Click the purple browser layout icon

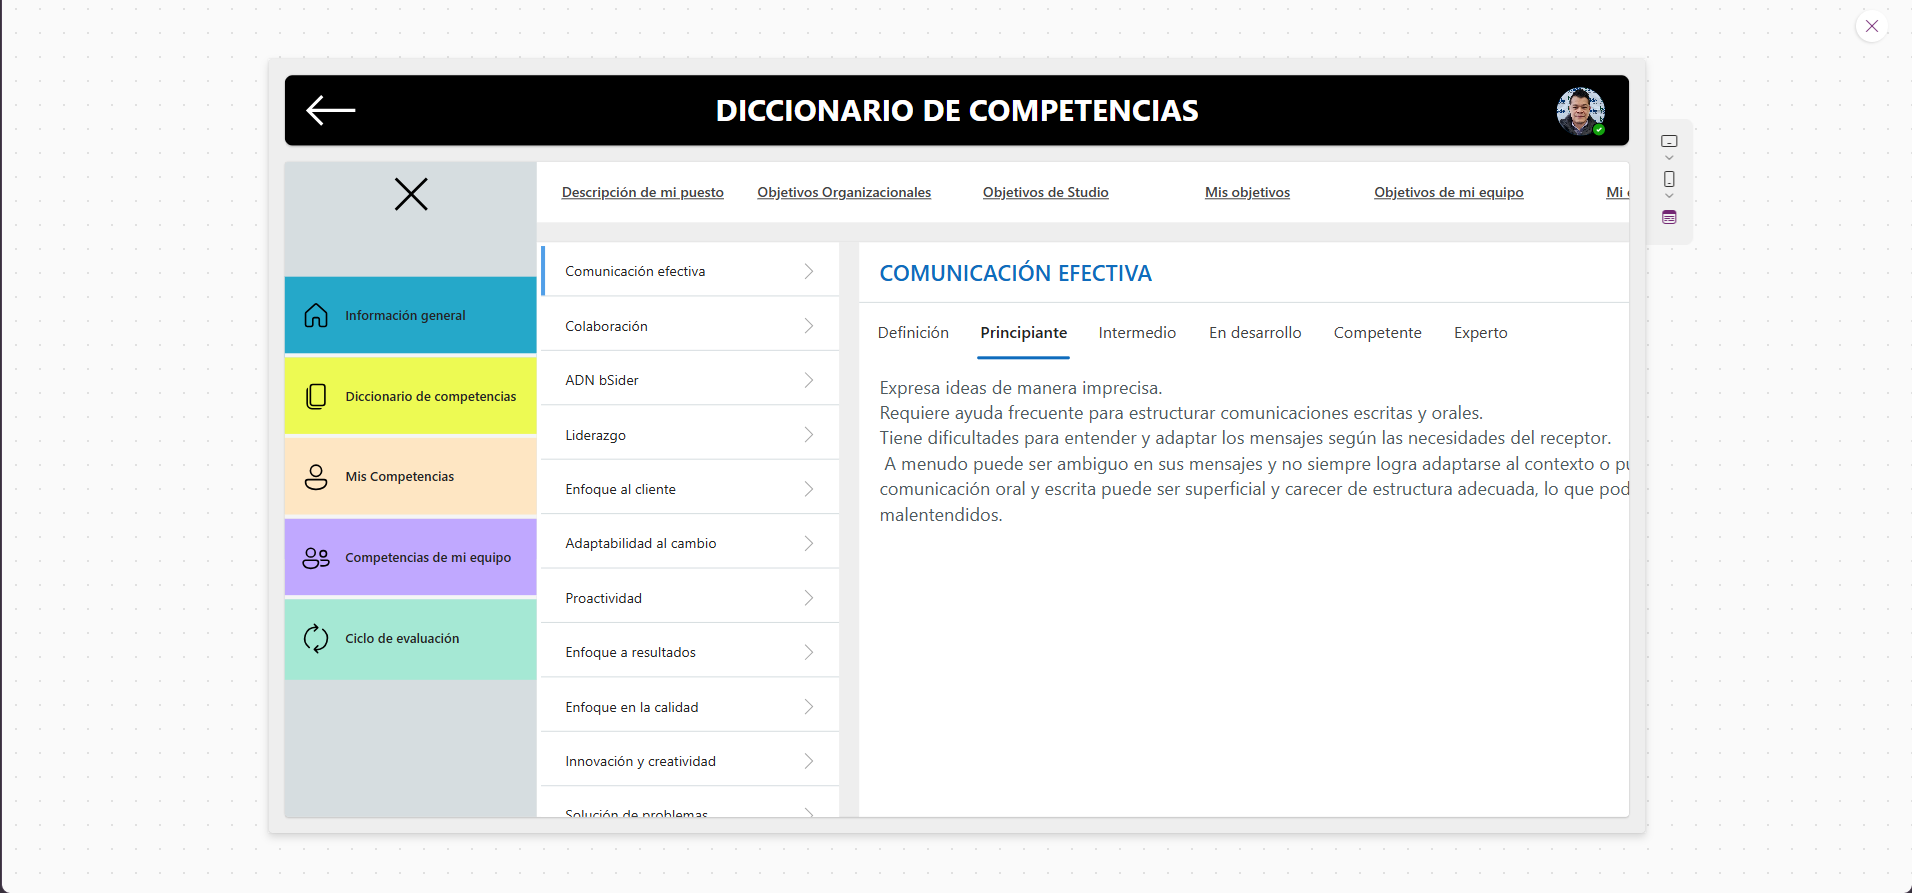point(1669,217)
